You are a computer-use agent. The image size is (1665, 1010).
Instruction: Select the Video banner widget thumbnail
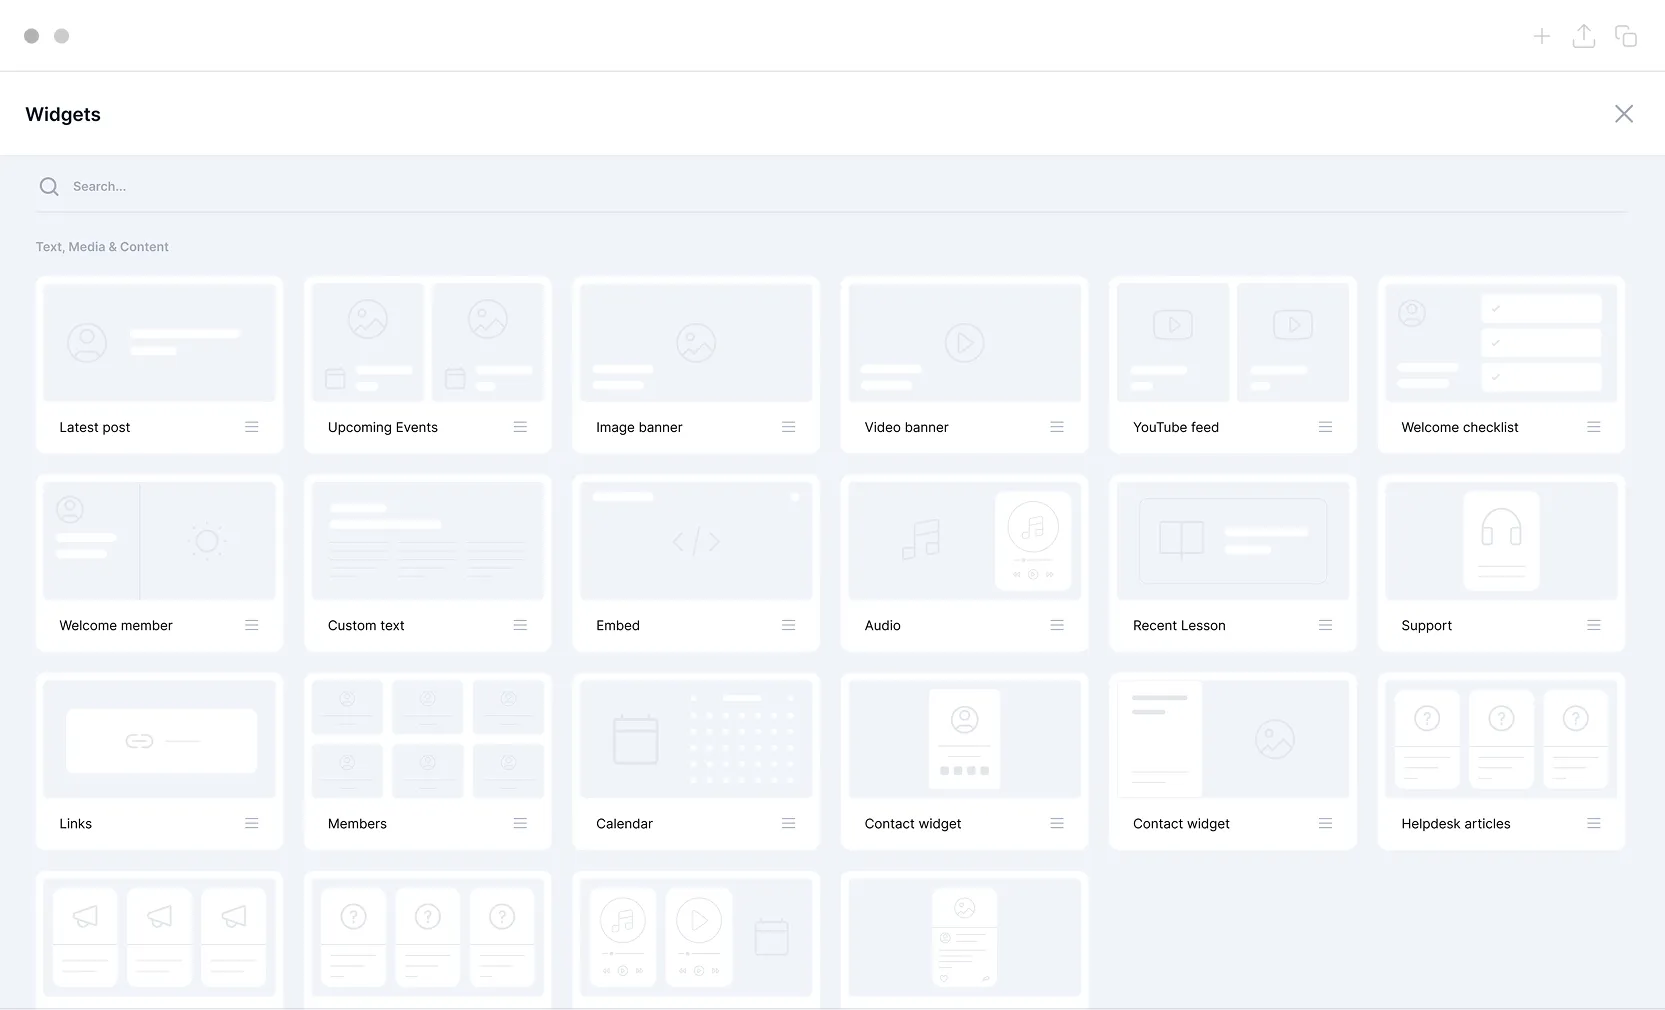[x=964, y=343]
